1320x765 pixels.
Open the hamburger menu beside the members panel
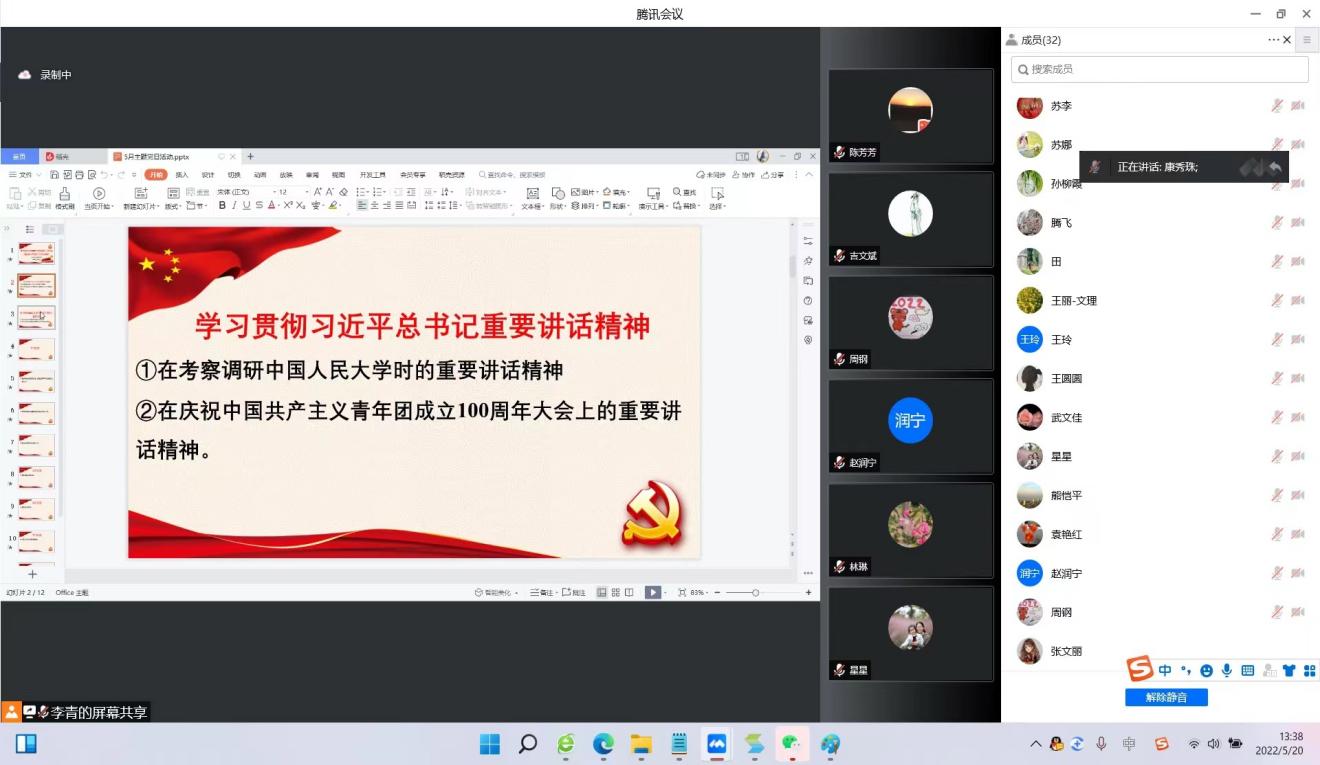click(x=1306, y=40)
